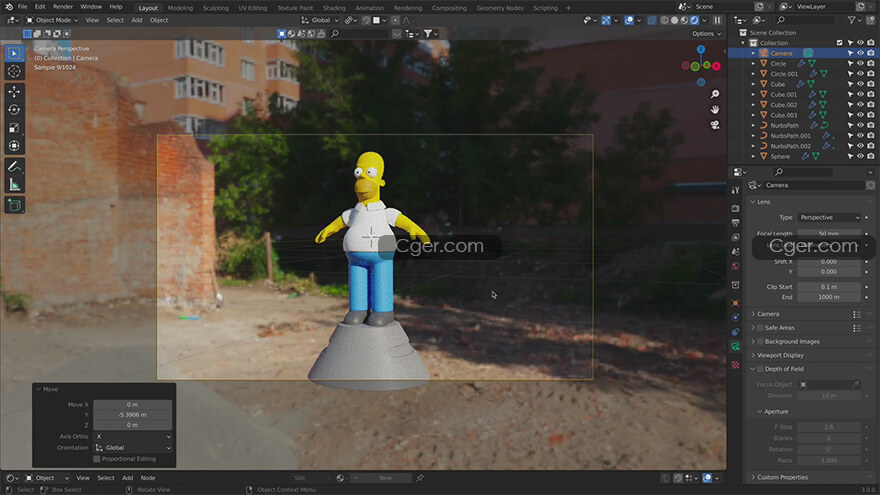Select the Add Cube tool

tap(14, 205)
